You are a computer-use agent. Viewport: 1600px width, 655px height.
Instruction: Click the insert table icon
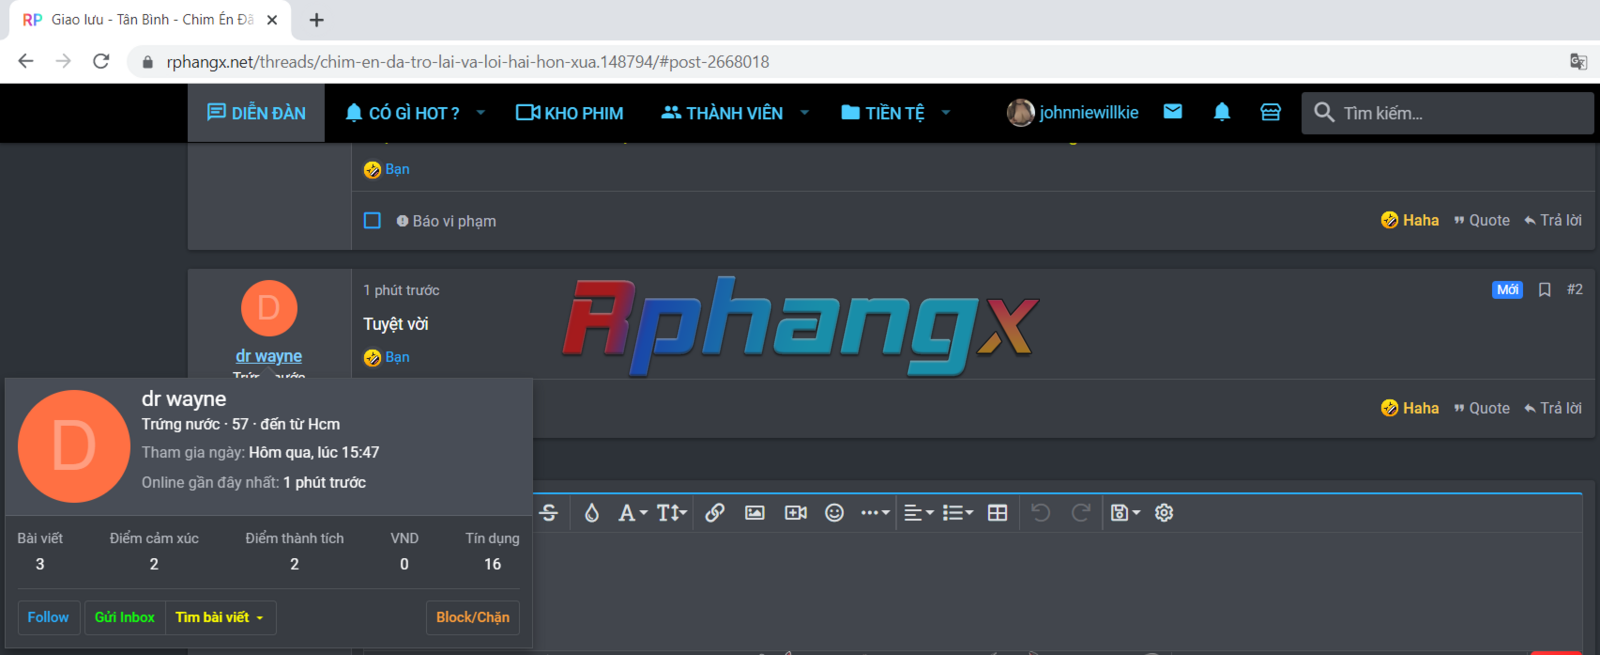coord(997,513)
